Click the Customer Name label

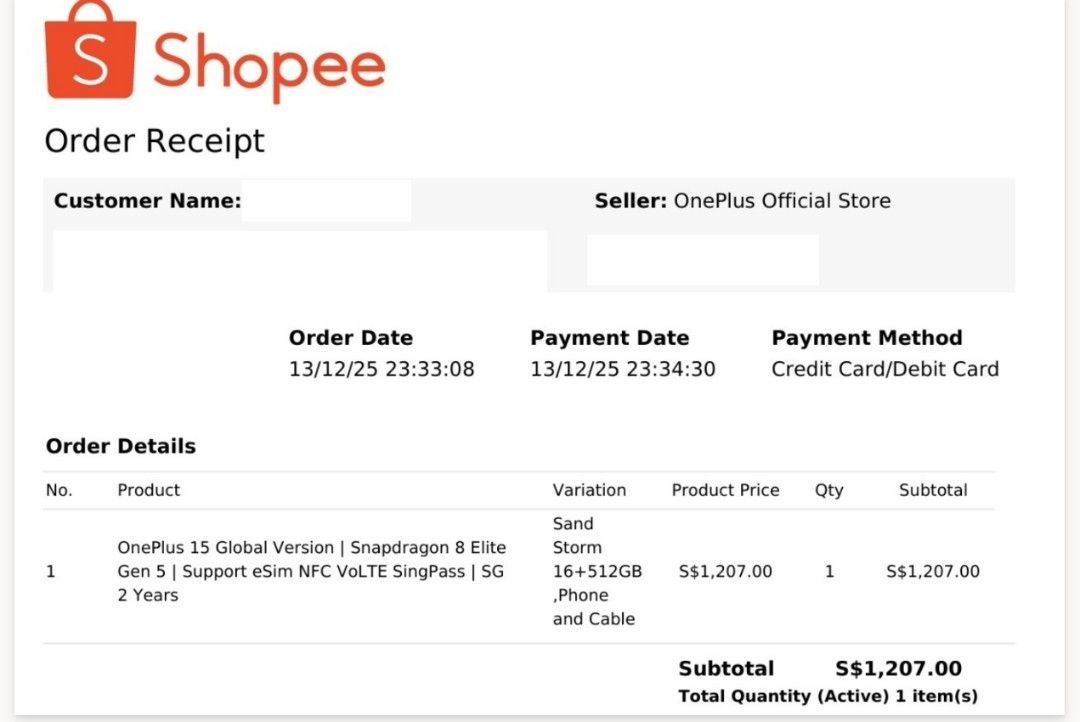point(147,201)
